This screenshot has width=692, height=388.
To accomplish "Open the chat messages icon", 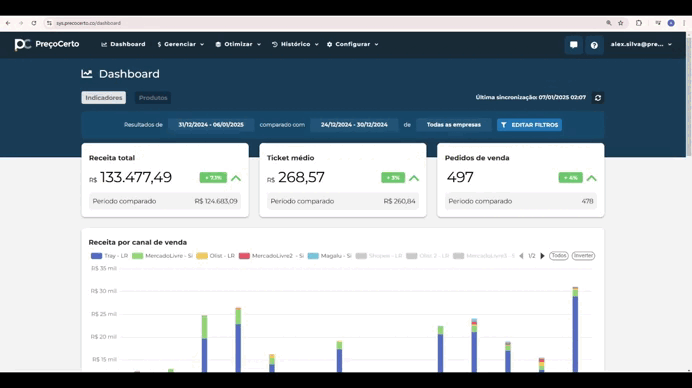I will (x=574, y=45).
